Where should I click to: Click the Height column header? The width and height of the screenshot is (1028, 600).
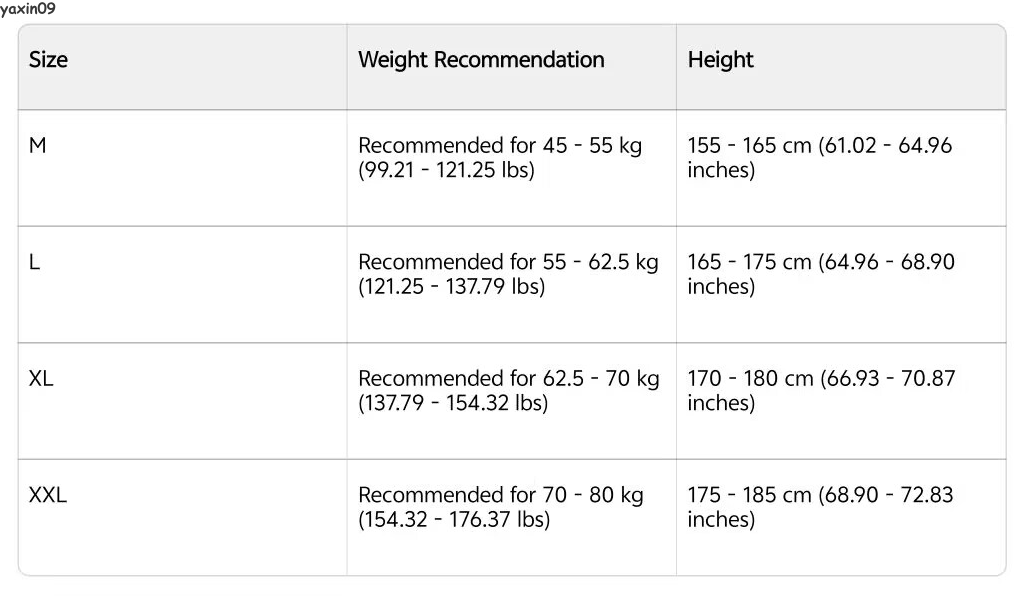(x=720, y=60)
